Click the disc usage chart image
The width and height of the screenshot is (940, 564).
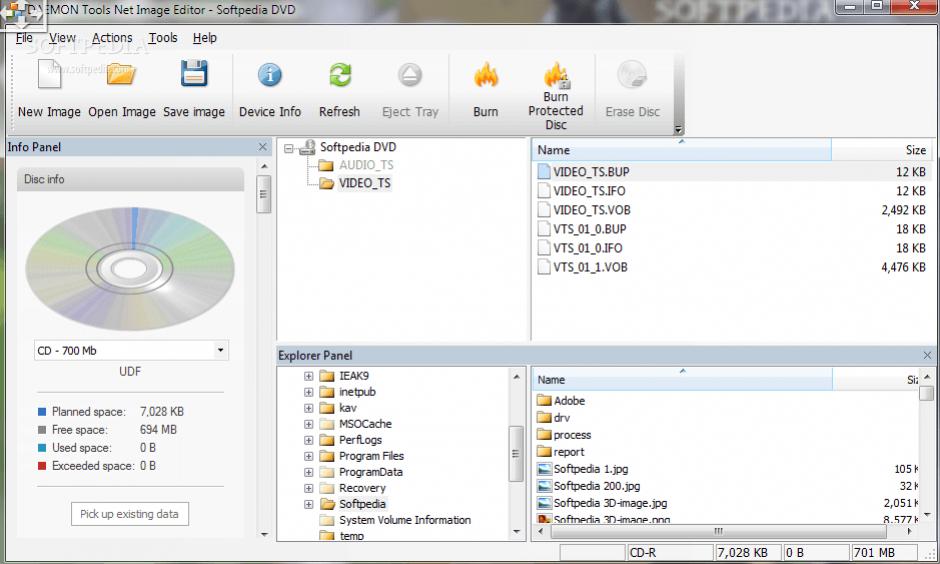129,269
